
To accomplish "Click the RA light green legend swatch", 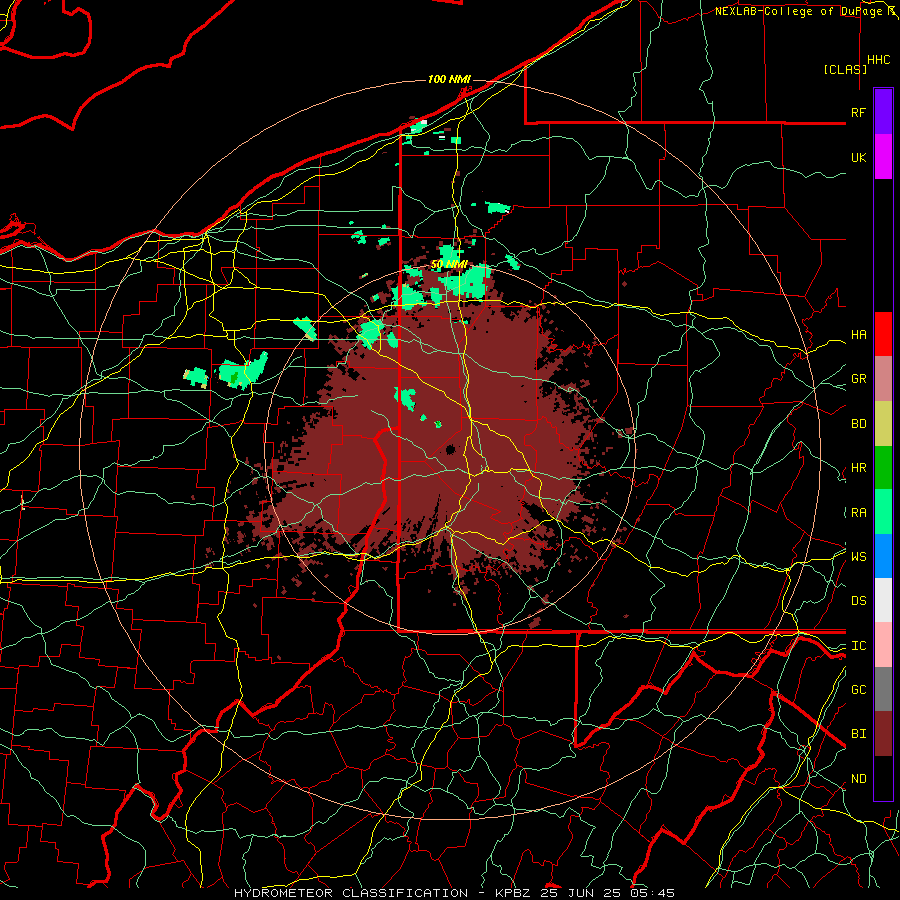I will coord(883,511).
